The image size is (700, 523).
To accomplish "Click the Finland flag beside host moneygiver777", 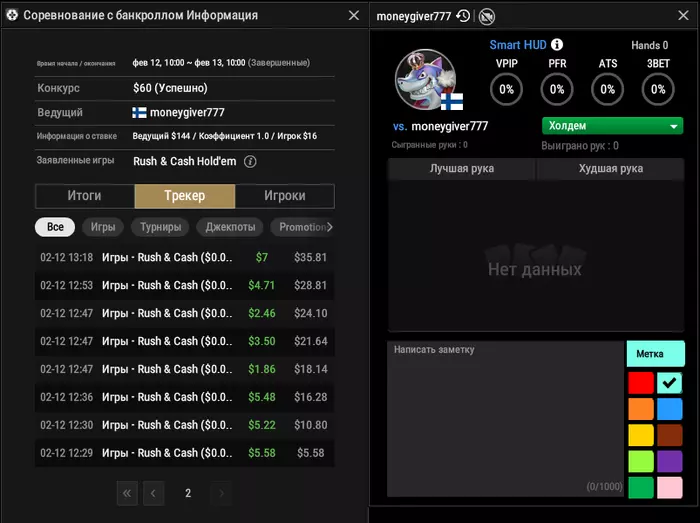I will (139, 112).
